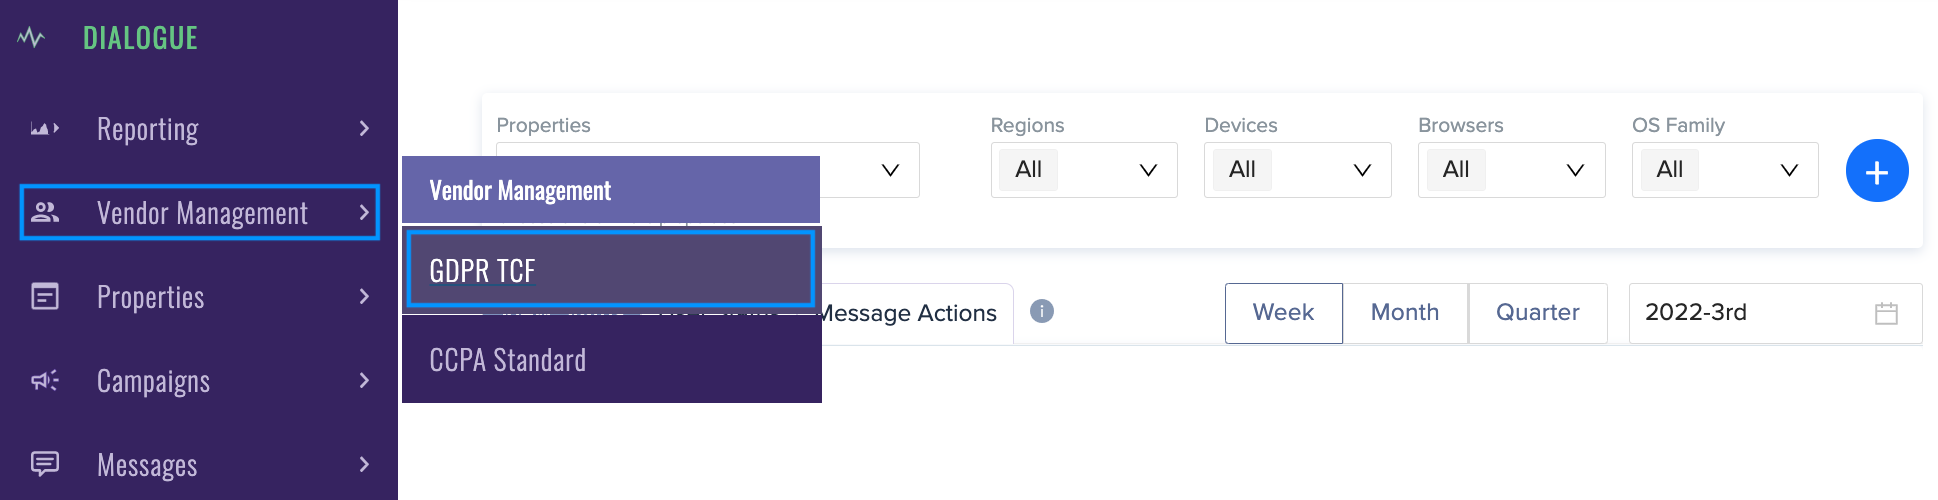Open the Message Actions tab
1938x500 pixels.
912,313
